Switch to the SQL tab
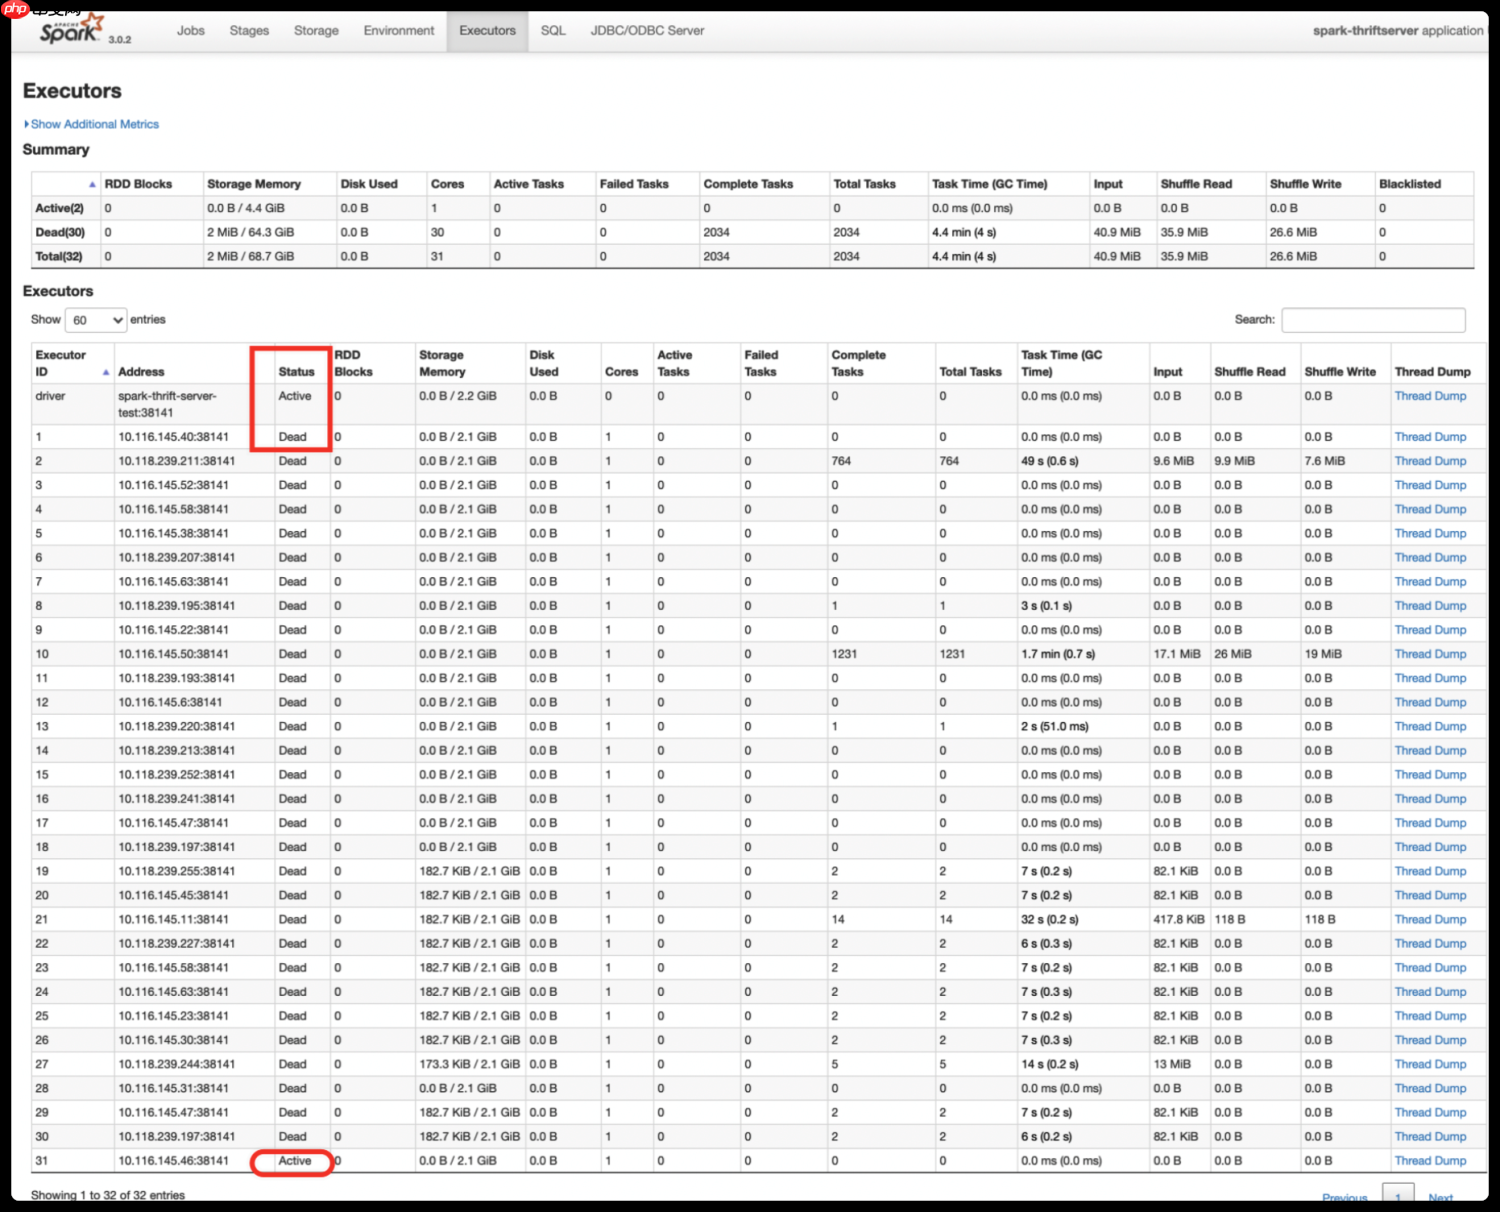This screenshot has width=1500, height=1212. pos(552,30)
